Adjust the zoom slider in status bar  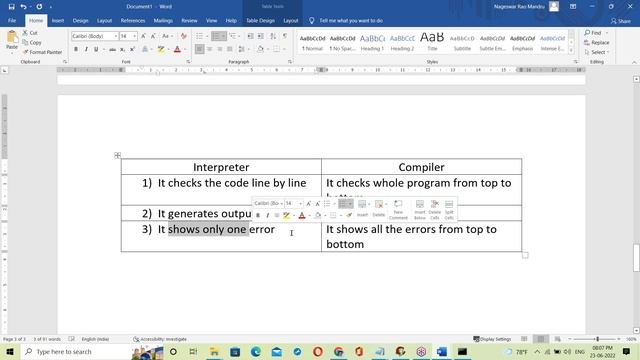(597, 339)
